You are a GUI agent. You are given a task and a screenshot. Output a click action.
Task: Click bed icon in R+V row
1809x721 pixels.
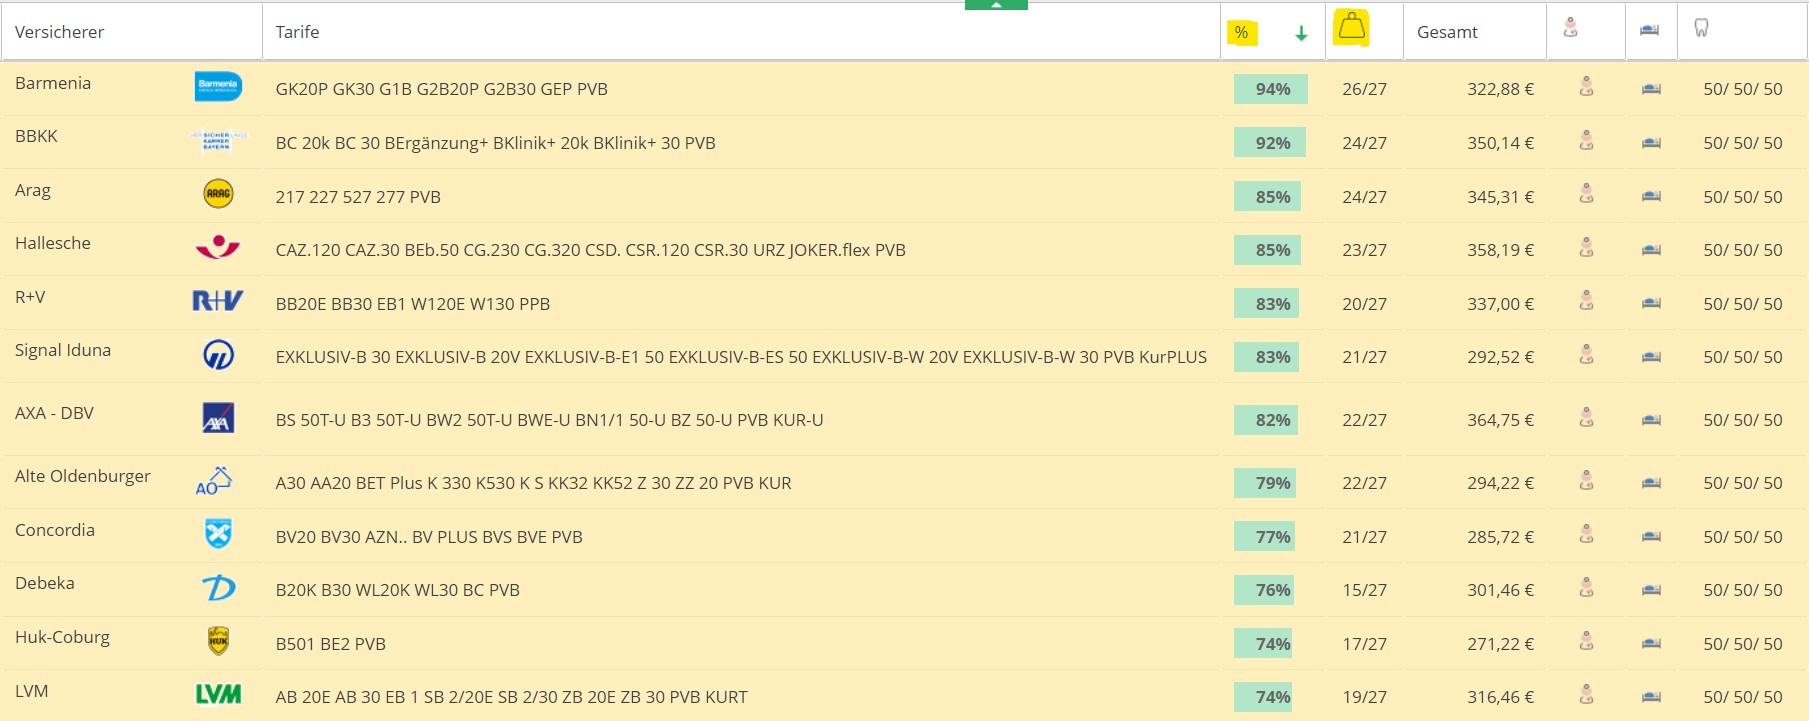click(x=1651, y=303)
